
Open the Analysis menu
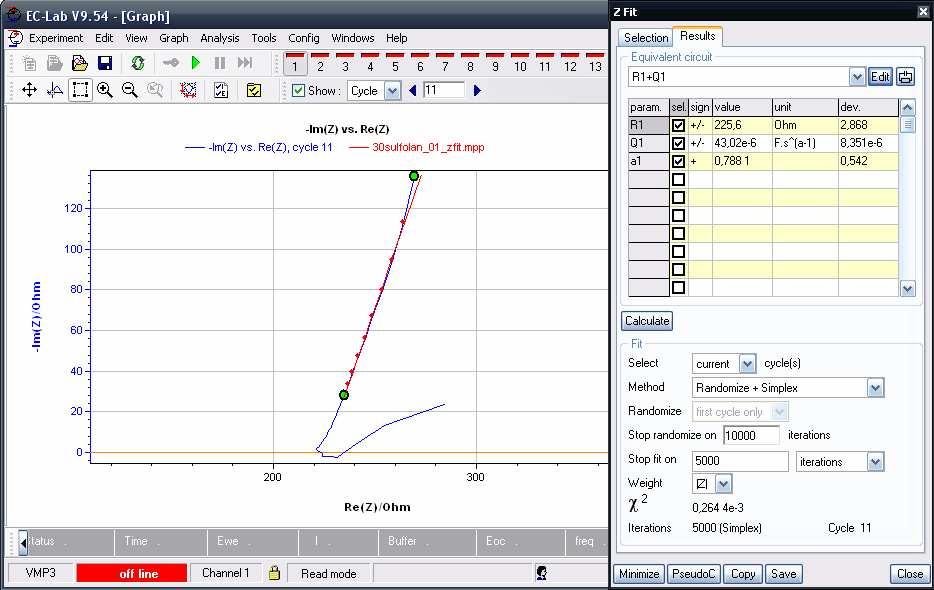click(220, 38)
